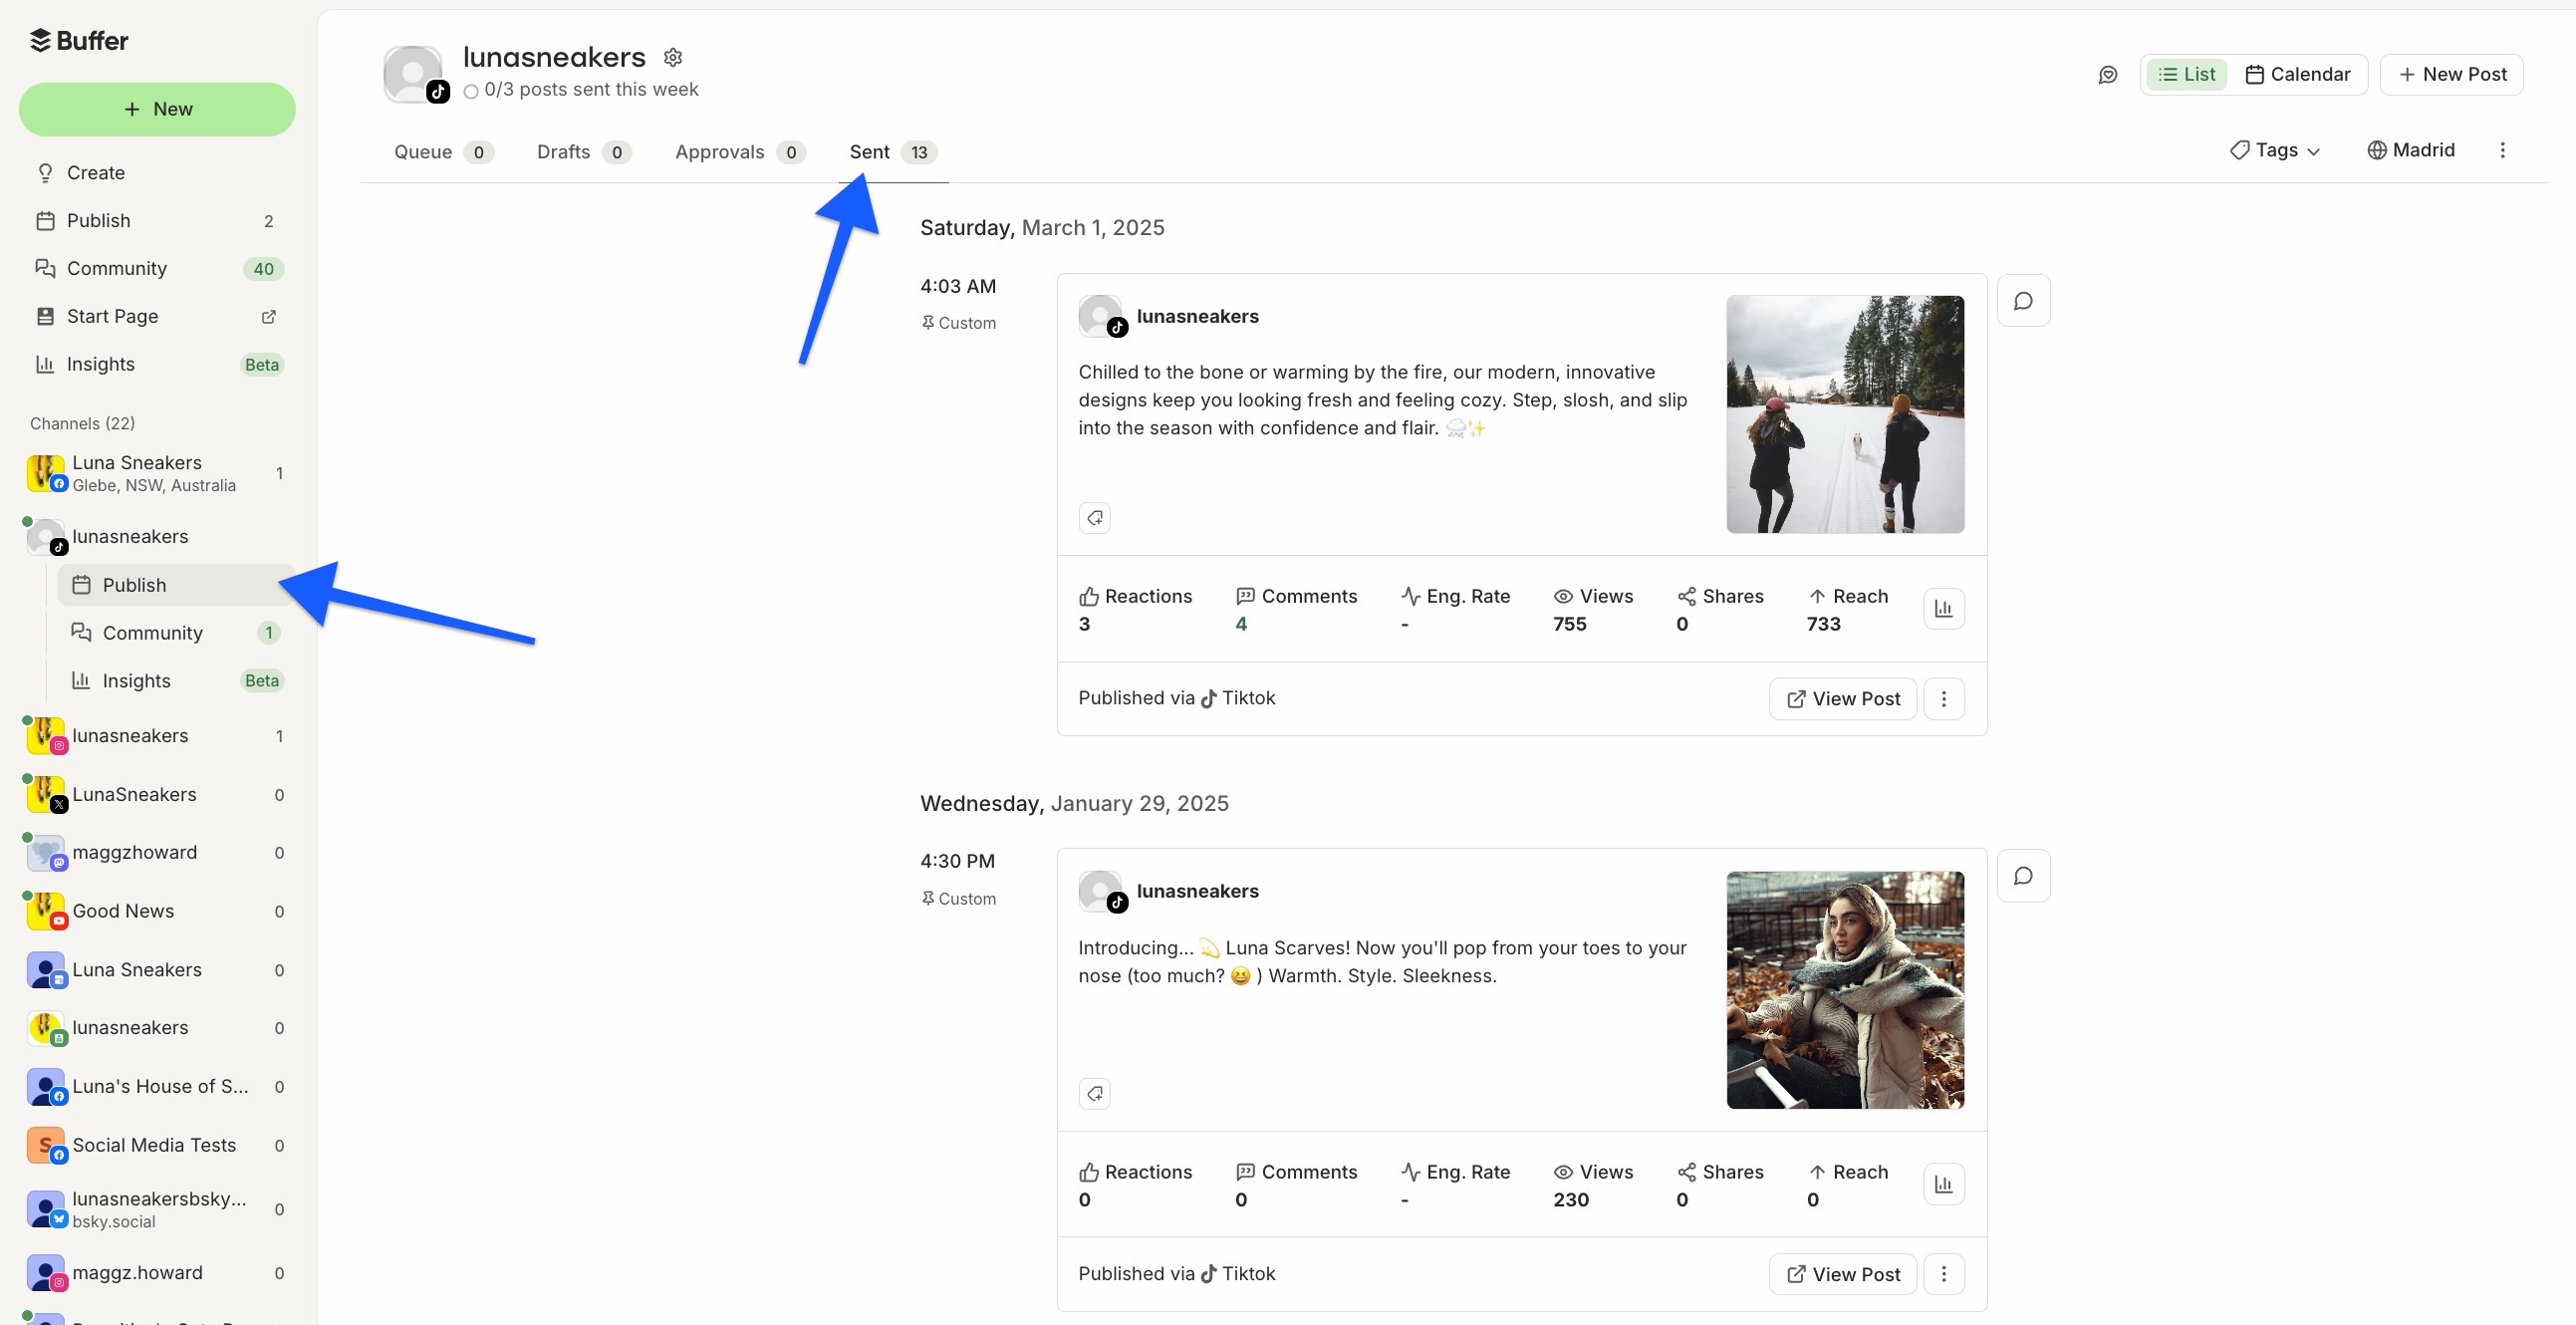
Task: Click the Views value 755
Action: [x=1569, y=624]
